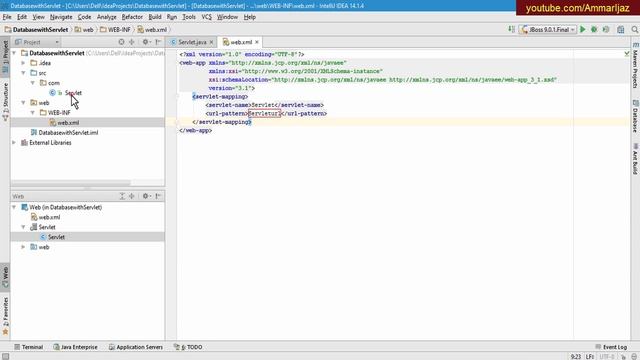Collapse the com package
The image size is (640, 360).
click(x=33, y=83)
